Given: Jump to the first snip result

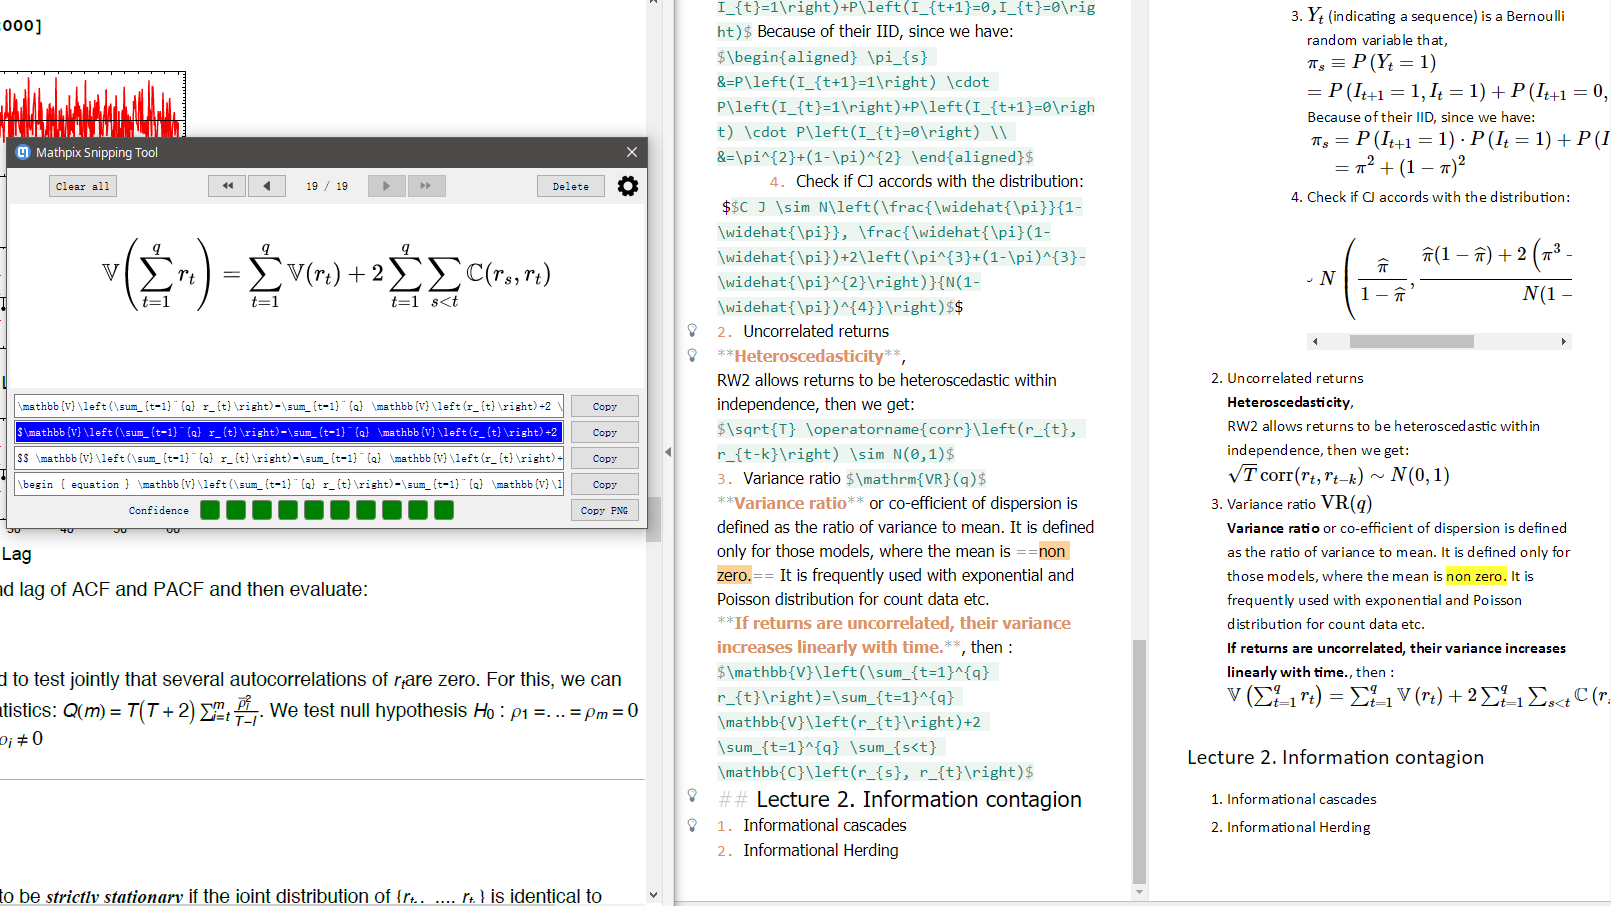Looking at the screenshot, I should click(x=227, y=186).
